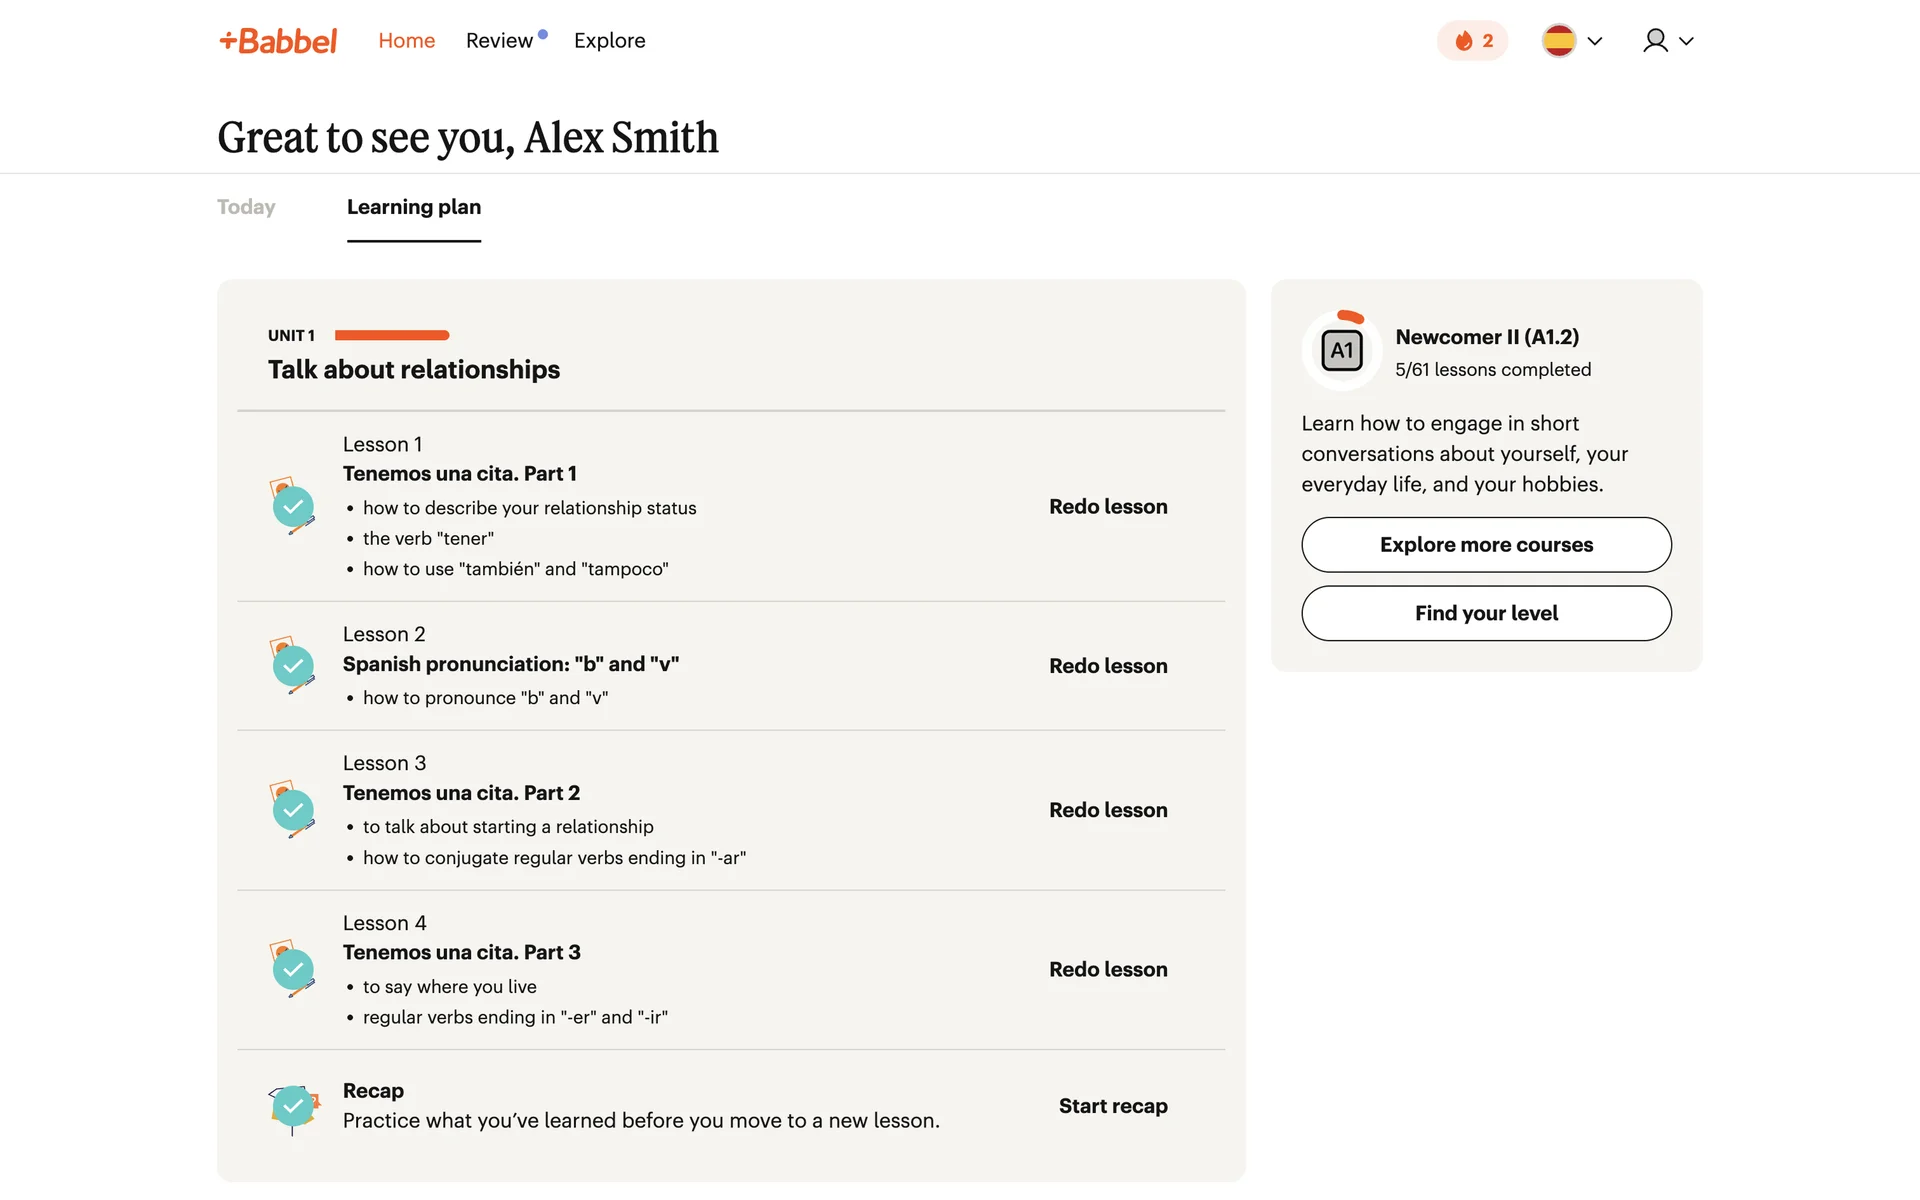Expand the account menu chevron
This screenshot has width=1920, height=1200.
pyautogui.click(x=1686, y=41)
